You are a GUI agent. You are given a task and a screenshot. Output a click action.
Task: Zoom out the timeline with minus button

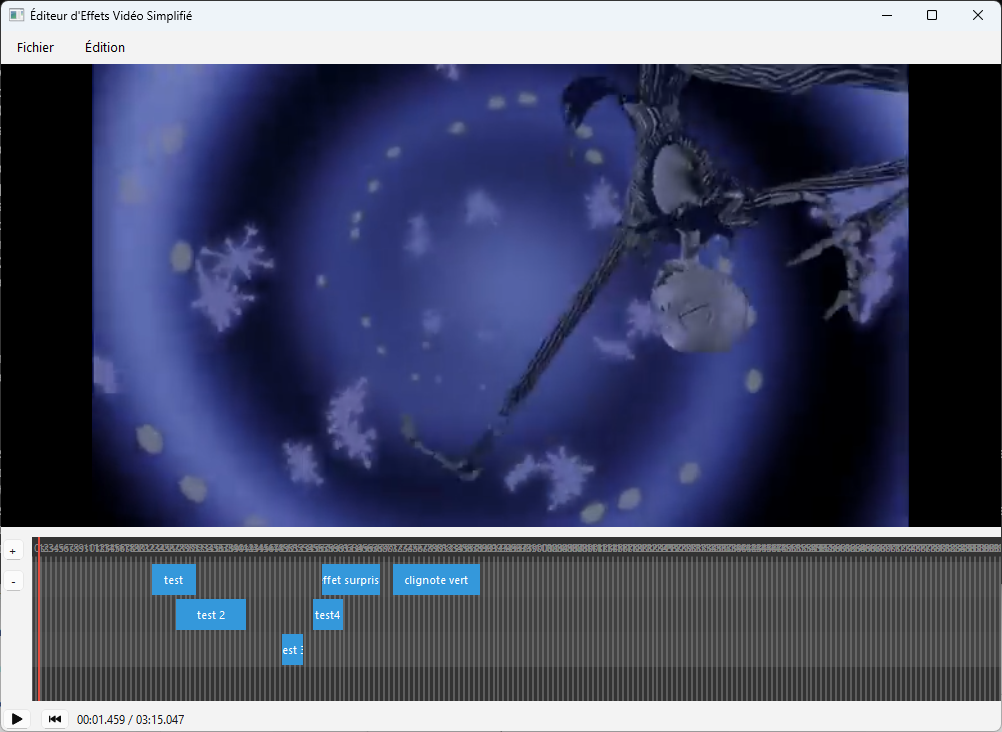point(13,581)
